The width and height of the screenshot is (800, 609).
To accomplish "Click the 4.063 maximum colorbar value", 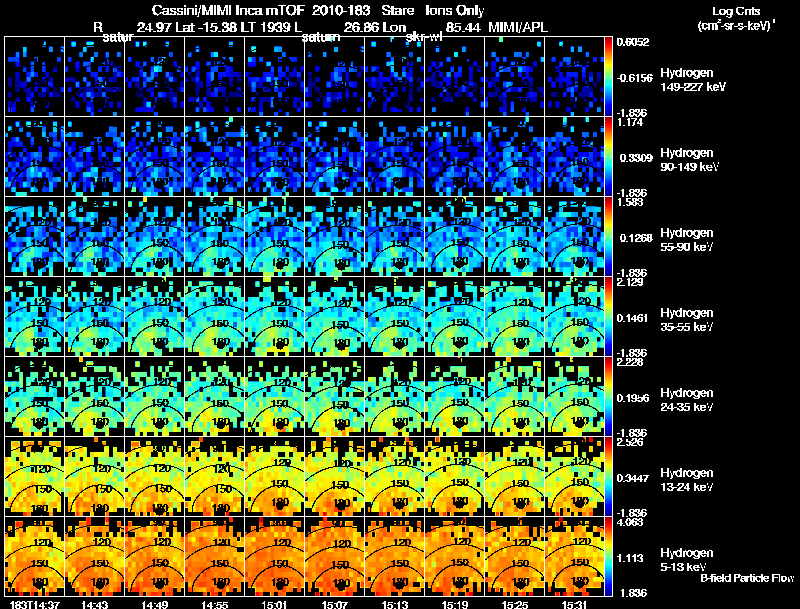I will [x=629, y=522].
